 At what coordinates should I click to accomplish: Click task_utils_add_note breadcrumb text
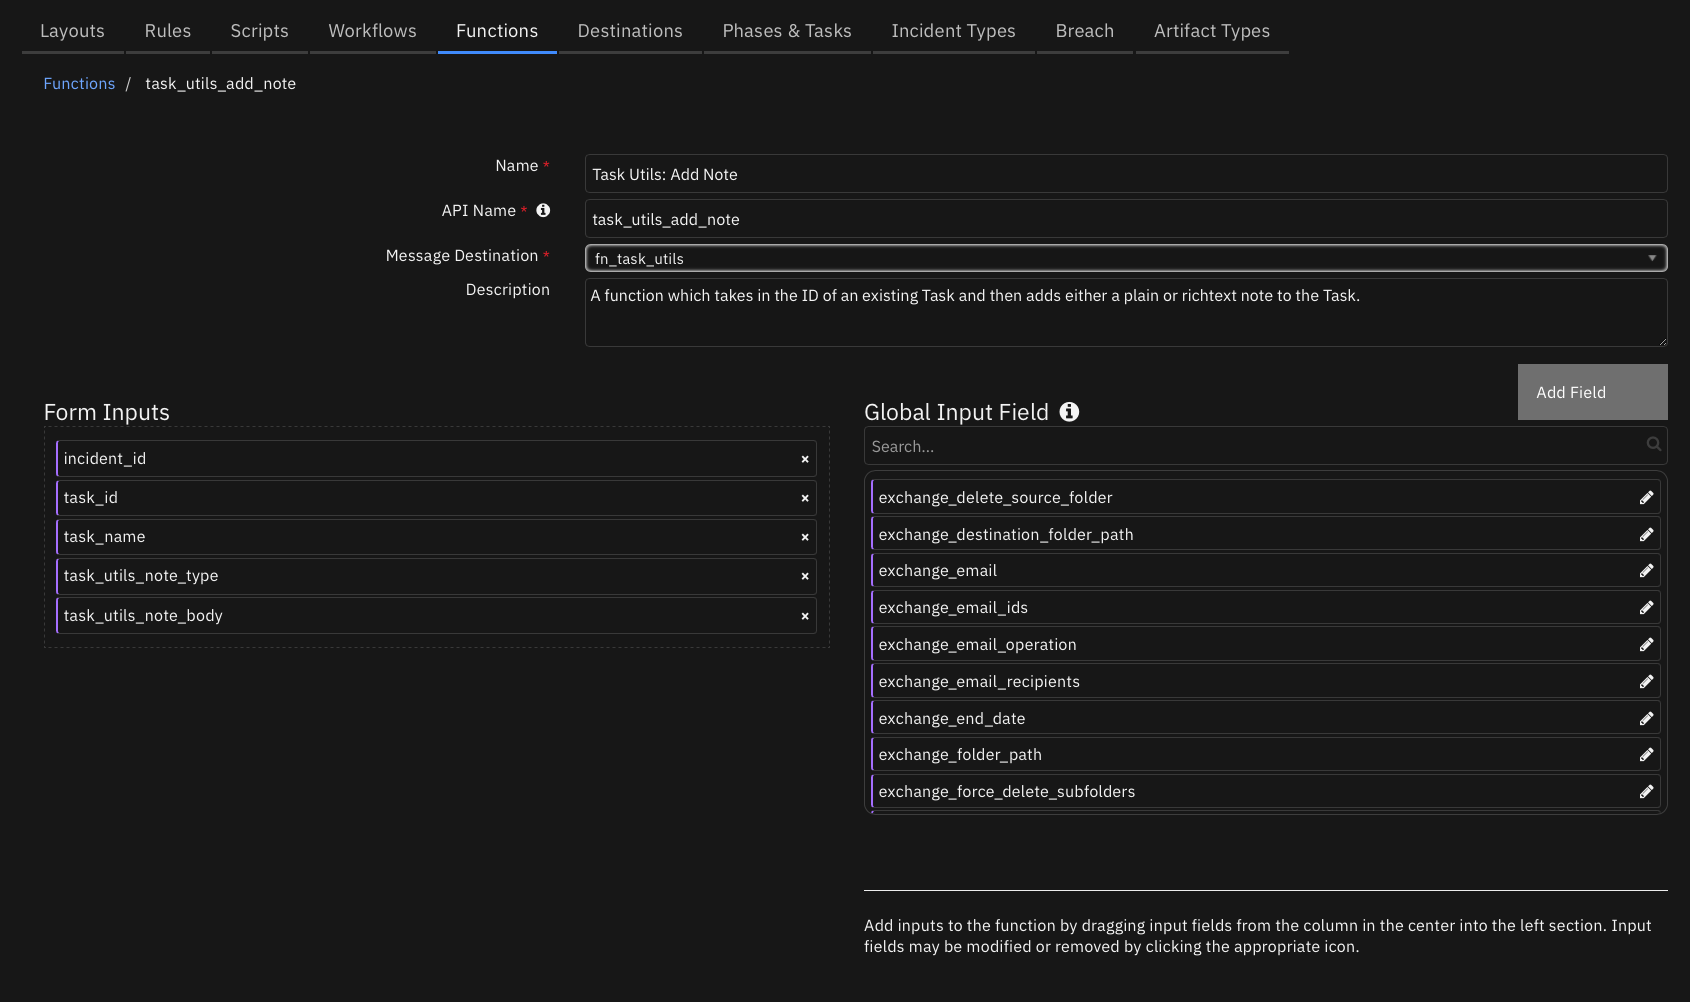click(221, 84)
